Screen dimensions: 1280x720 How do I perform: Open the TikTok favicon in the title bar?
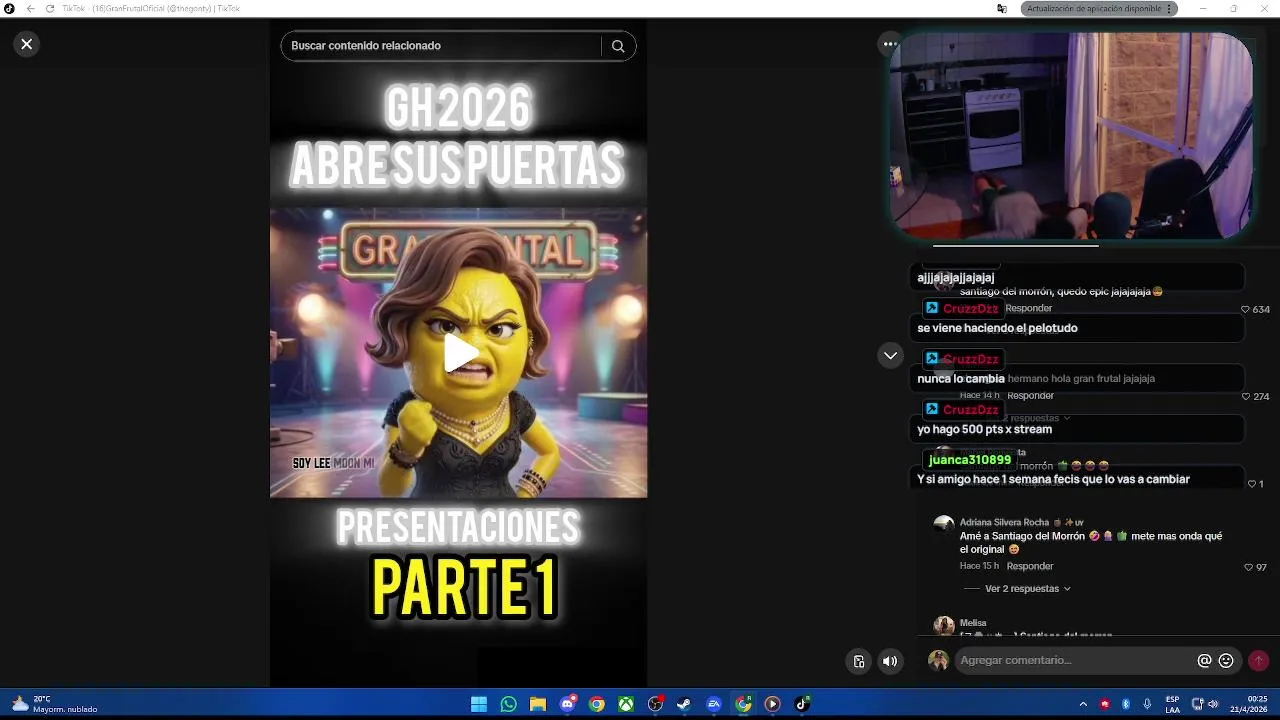pyautogui.click(x=9, y=8)
